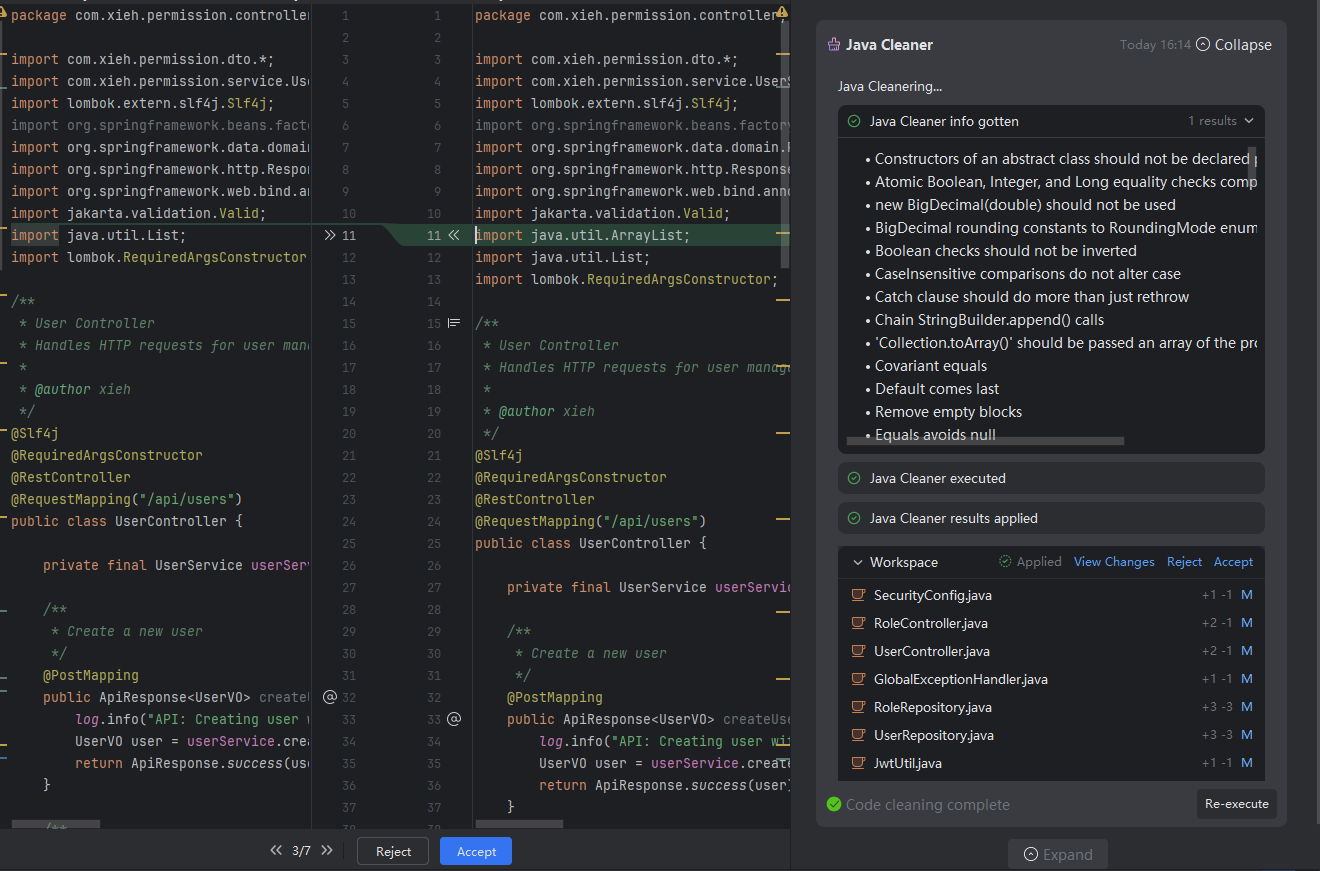Click the @ gutter icon on left line 32

click(330, 697)
